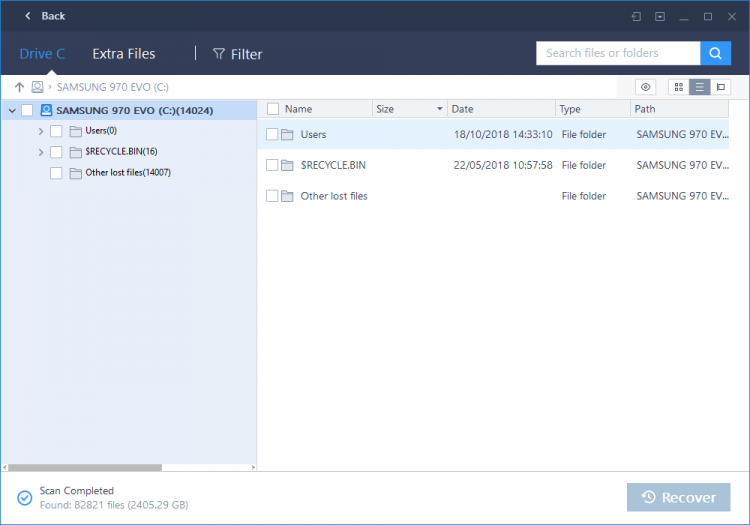This screenshot has width=750, height=525.
Task: Switch to large icons grid view
Action: (678, 87)
